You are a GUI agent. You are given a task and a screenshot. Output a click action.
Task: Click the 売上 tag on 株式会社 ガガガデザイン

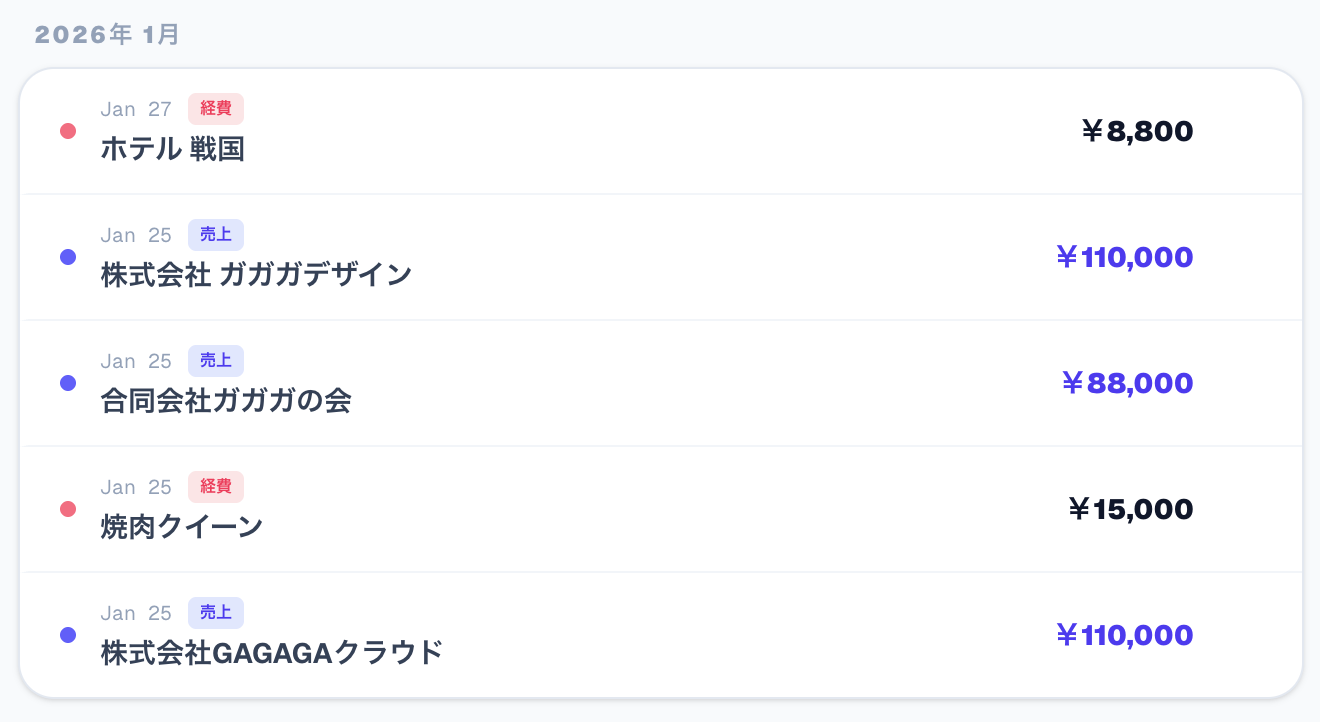216,235
